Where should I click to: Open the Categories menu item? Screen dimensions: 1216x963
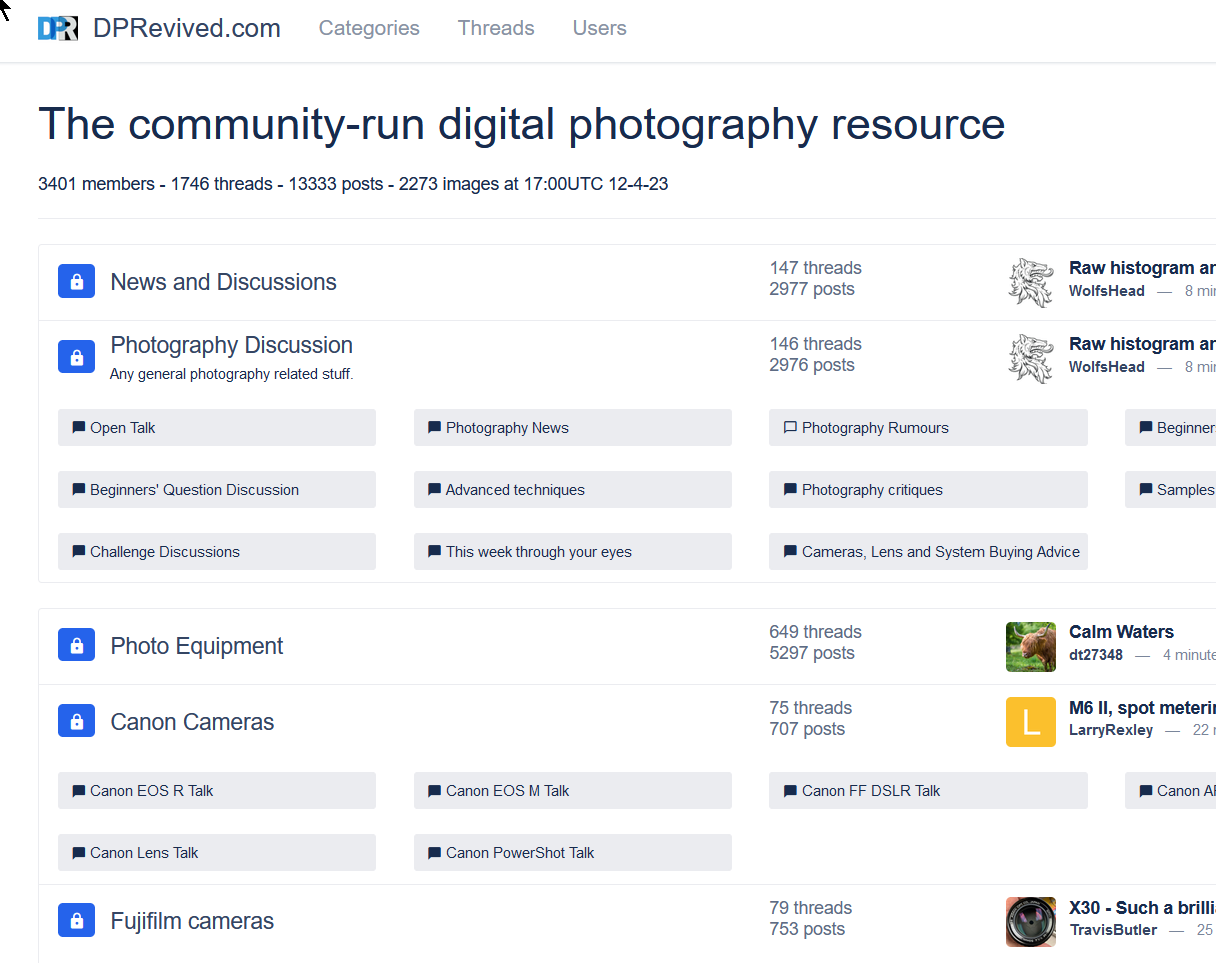(369, 28)
